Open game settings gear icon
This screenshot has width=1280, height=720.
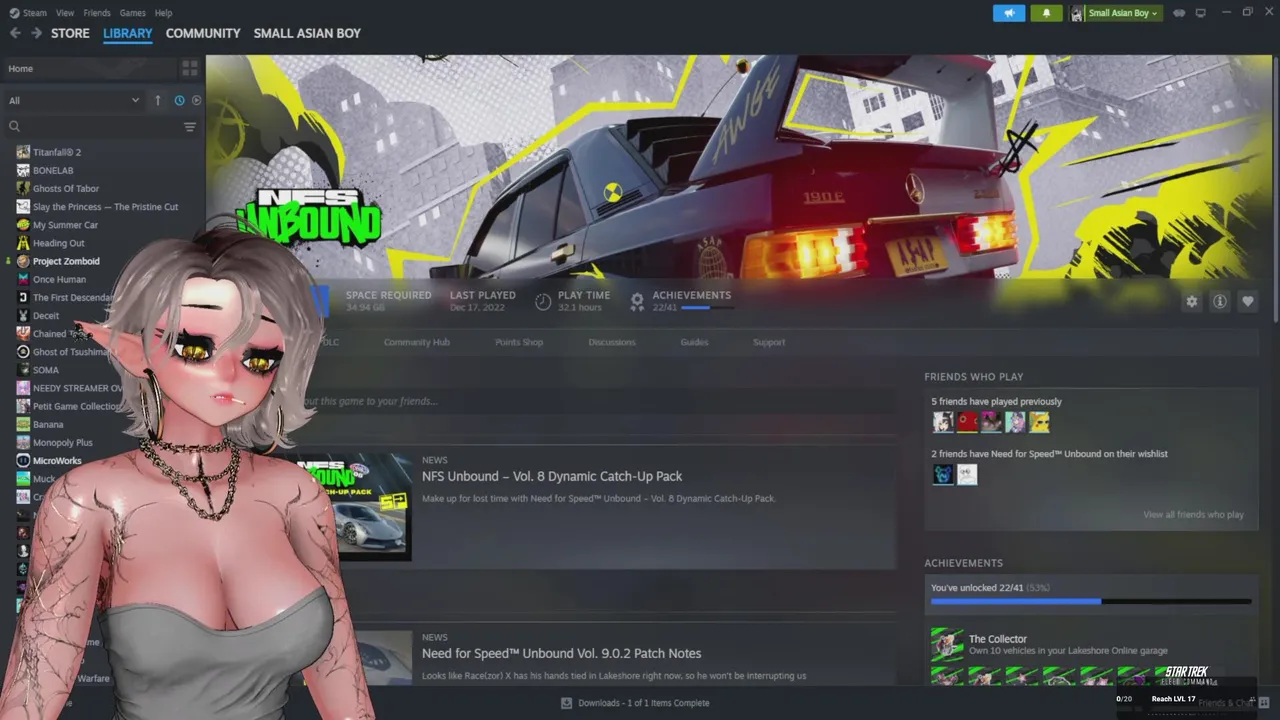[x=1191, y=301]
